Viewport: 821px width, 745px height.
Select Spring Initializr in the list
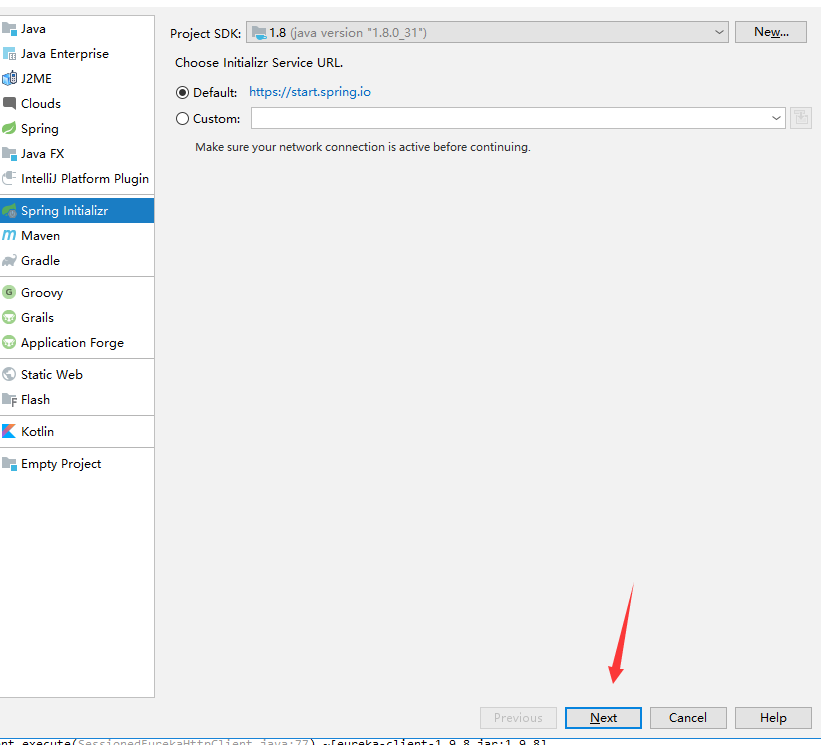pyautogui.click(x=77, y=210)
